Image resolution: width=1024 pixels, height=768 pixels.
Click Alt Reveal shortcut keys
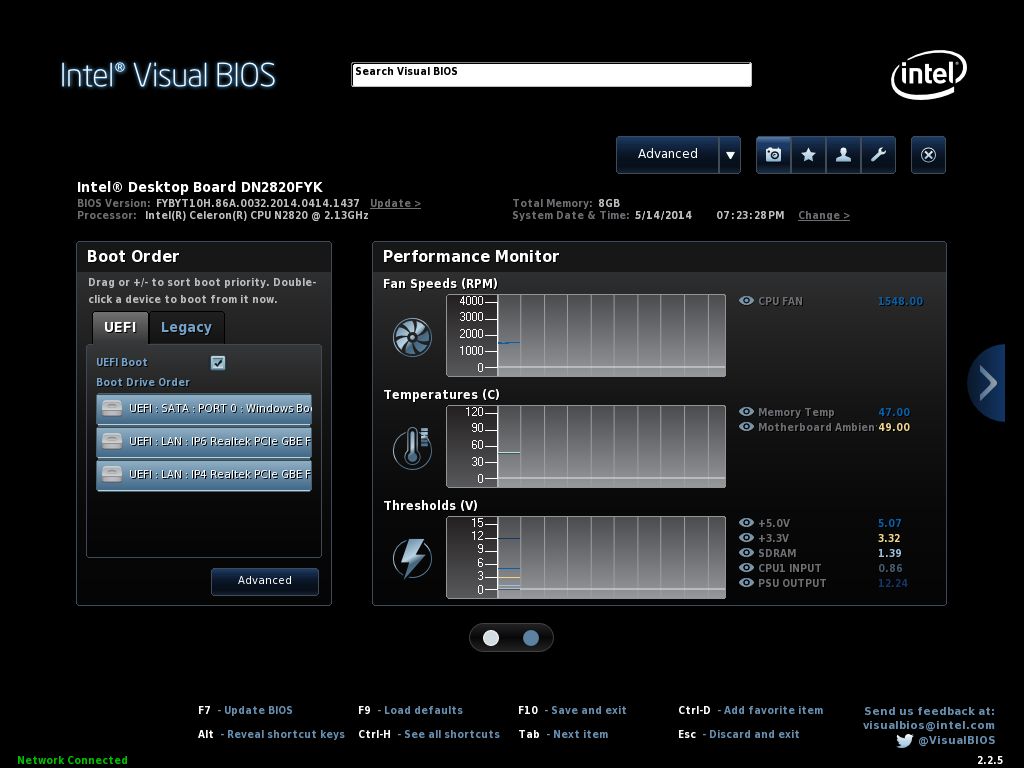tap(271, 735)
